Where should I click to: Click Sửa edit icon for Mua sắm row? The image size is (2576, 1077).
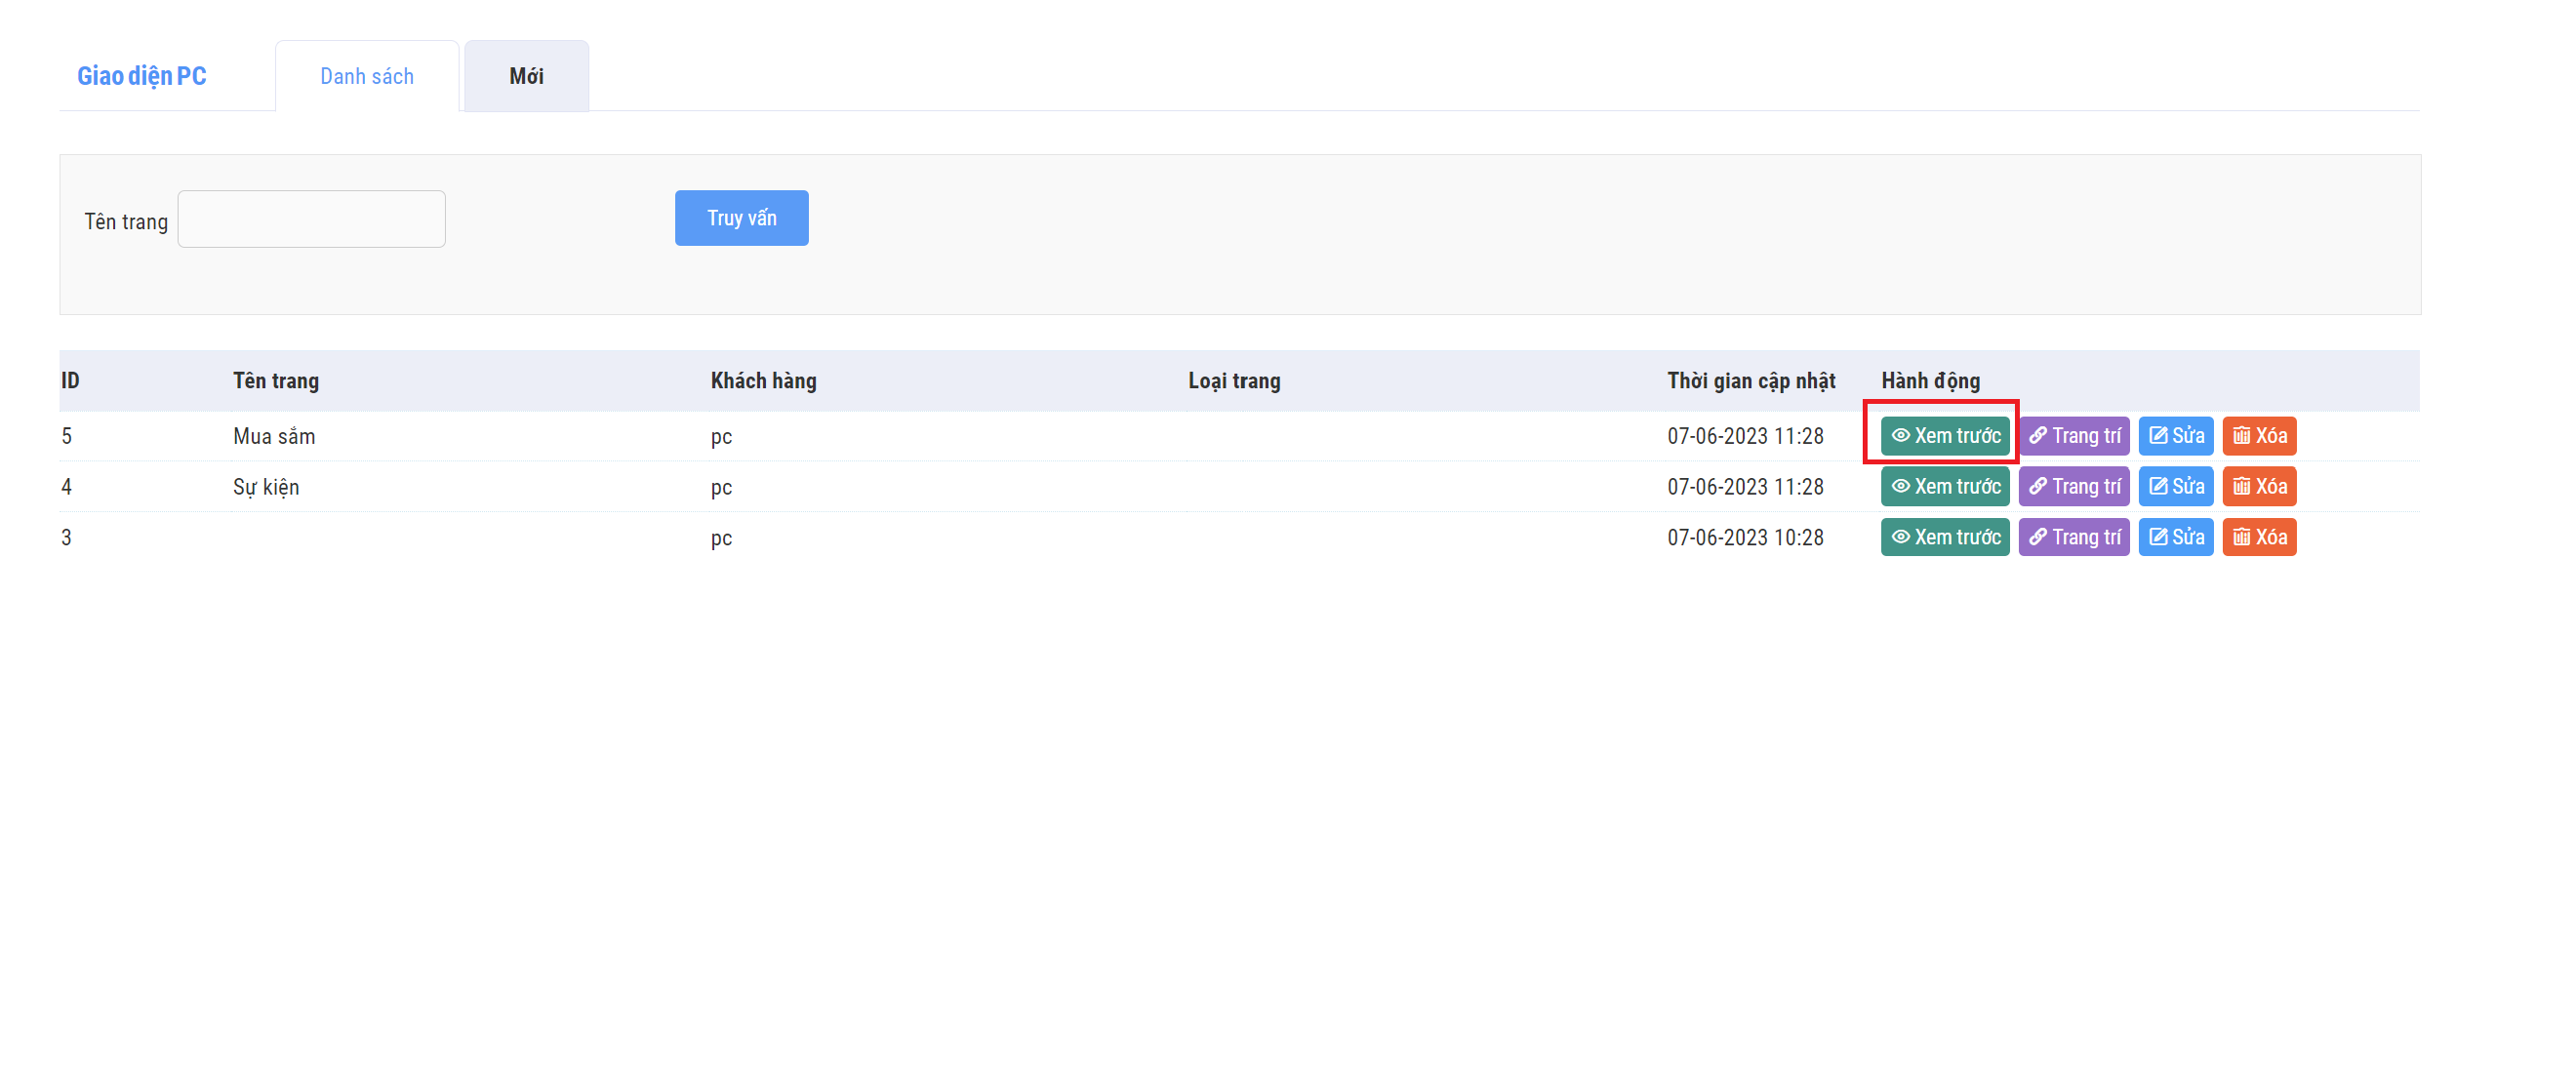point(2158,436)
